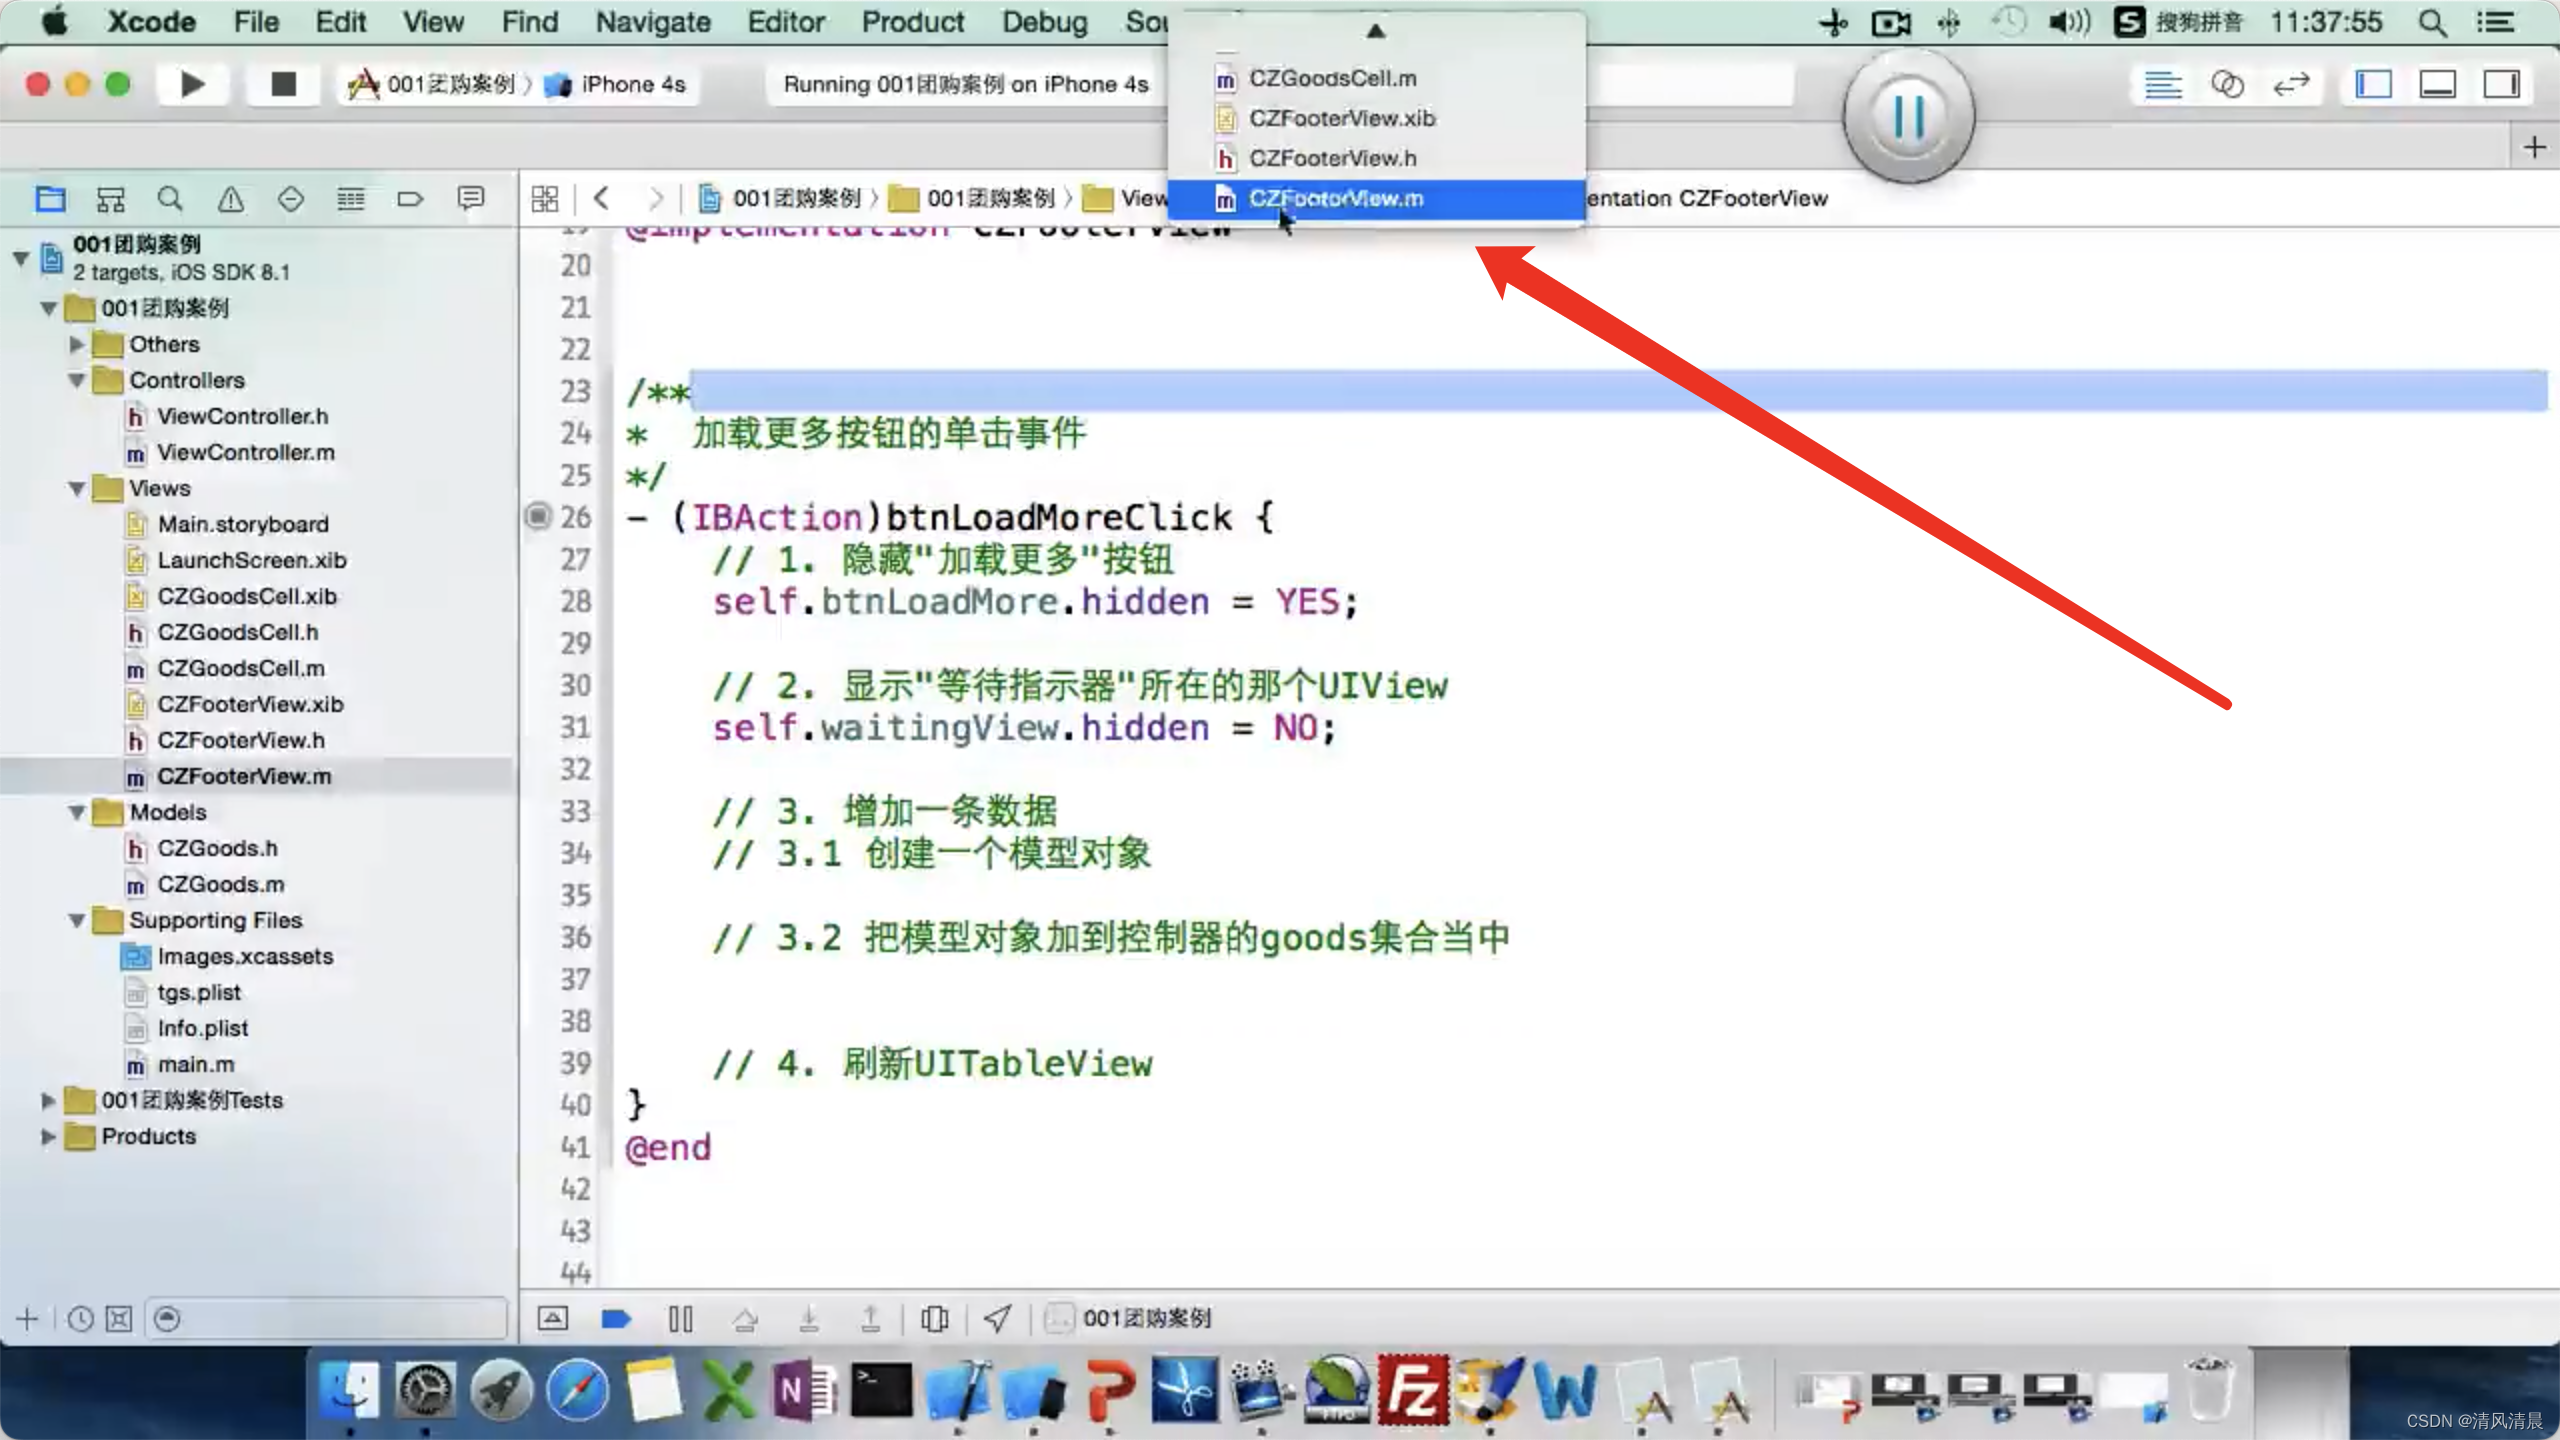
Task: Click the search navigator icon
Action: [x=171, y=199]
